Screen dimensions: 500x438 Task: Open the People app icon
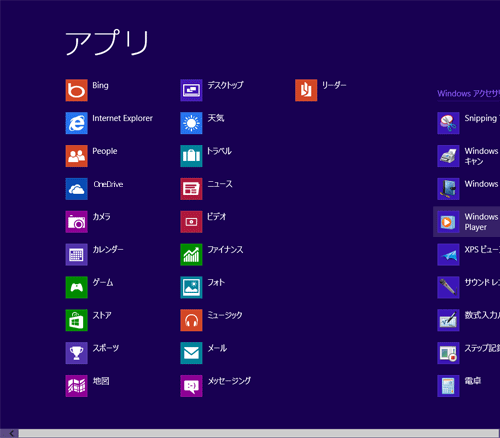[x=76, y=156]
